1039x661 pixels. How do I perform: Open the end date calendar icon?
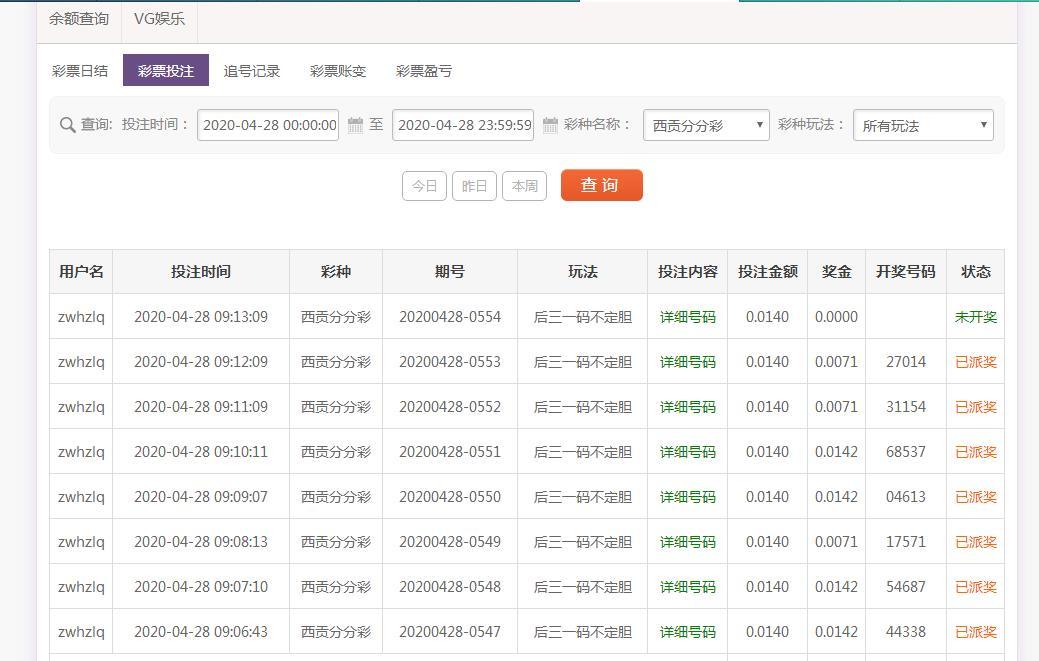(x=550, y=125)
